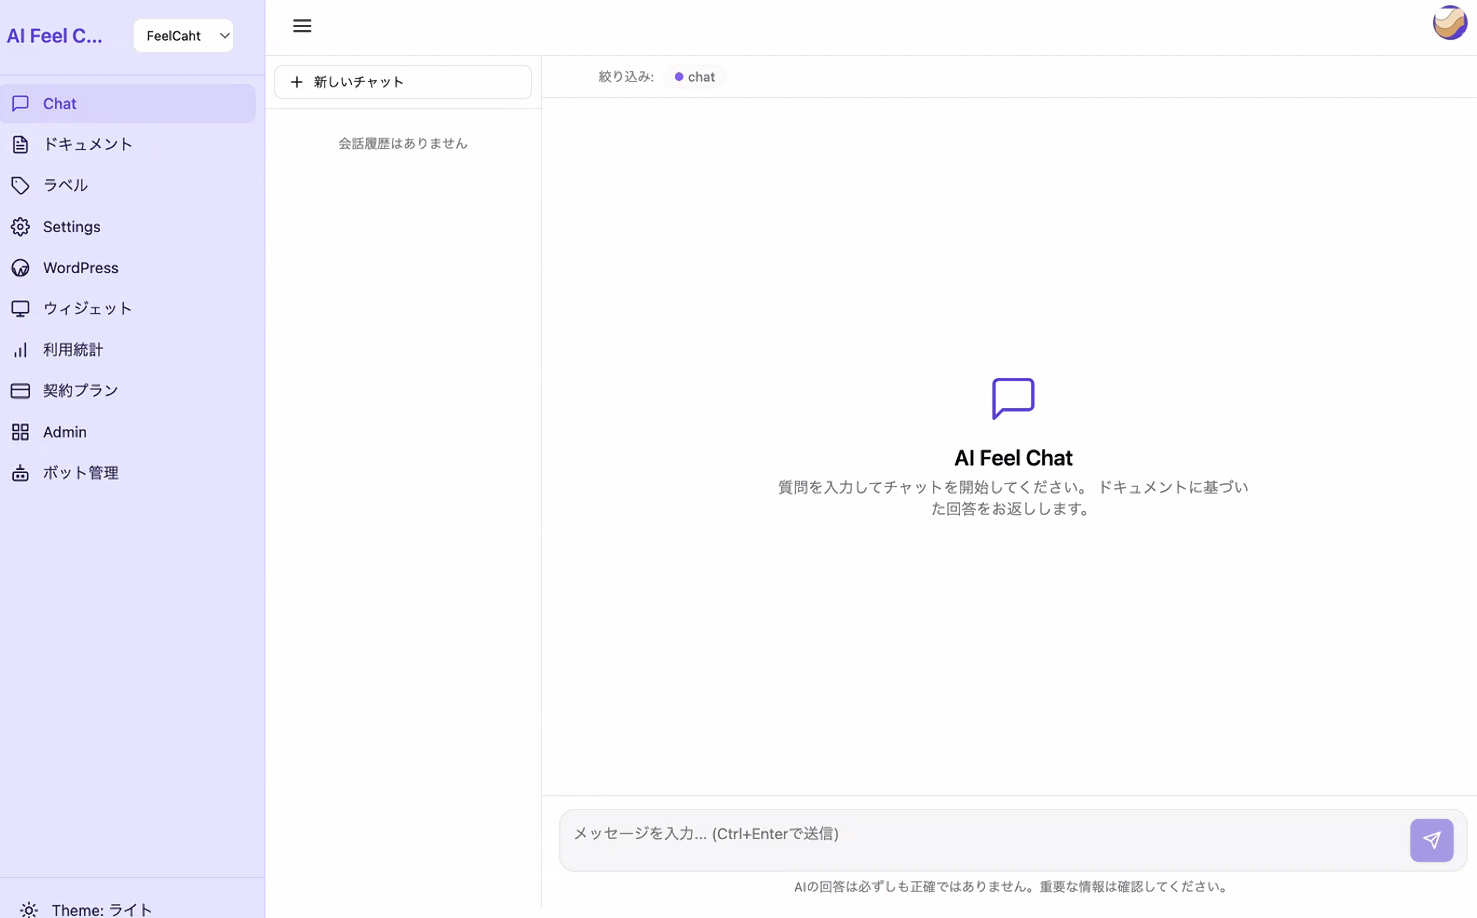Click the send message paper plane icon
The width and height of the screenshot is (1477, 918).
pos(1431,840)
